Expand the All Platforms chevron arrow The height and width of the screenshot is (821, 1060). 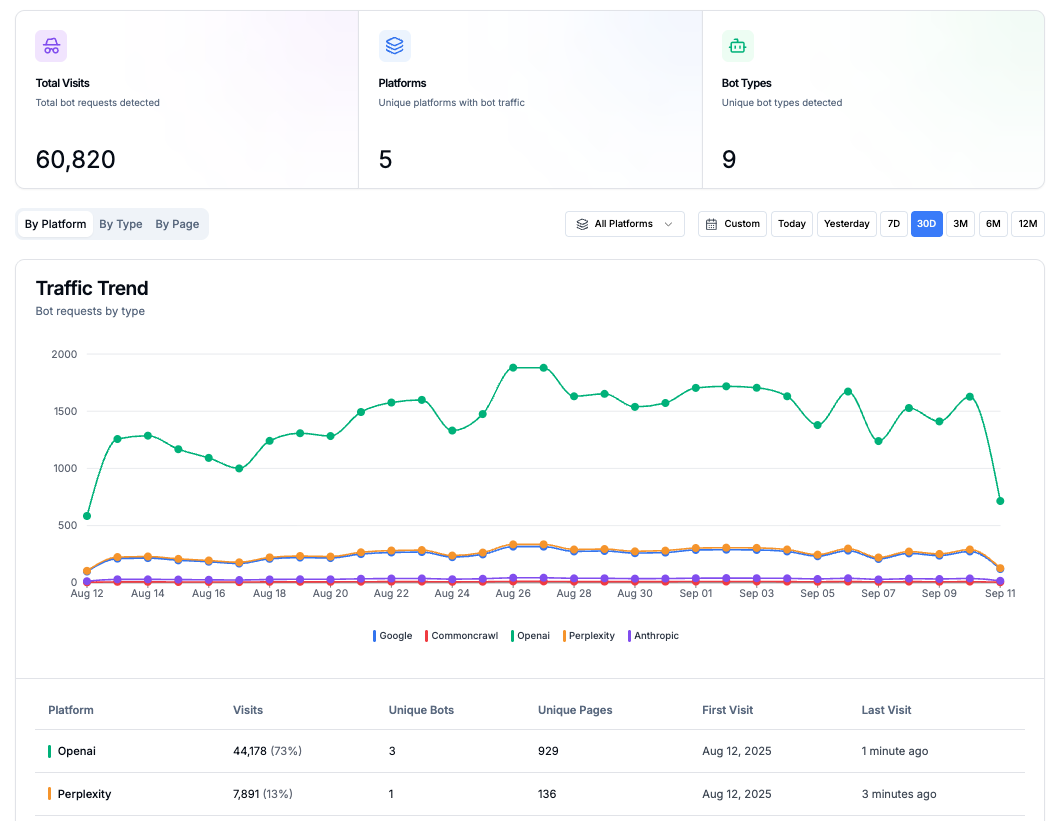pos(668,224)
